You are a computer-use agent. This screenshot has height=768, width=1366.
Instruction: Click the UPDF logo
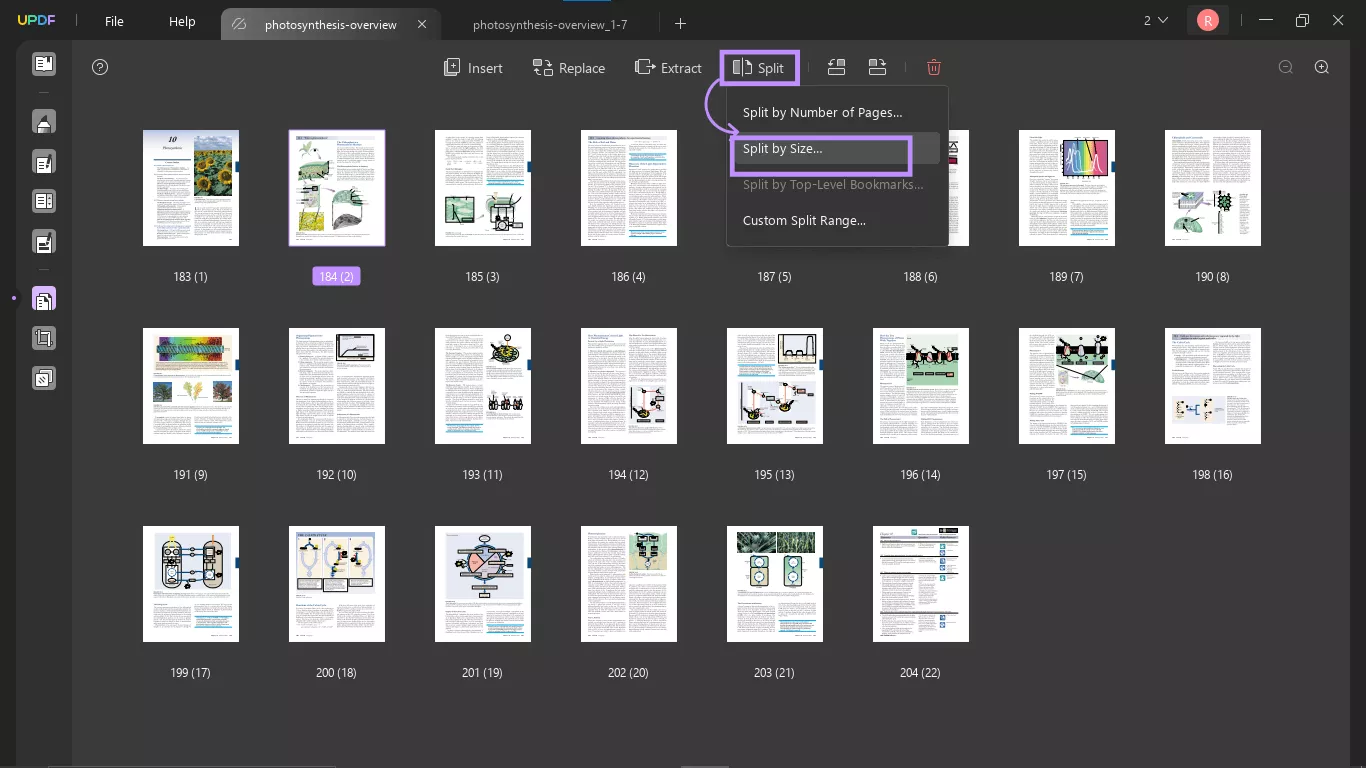pyautogui.click(x=36, y=21)
